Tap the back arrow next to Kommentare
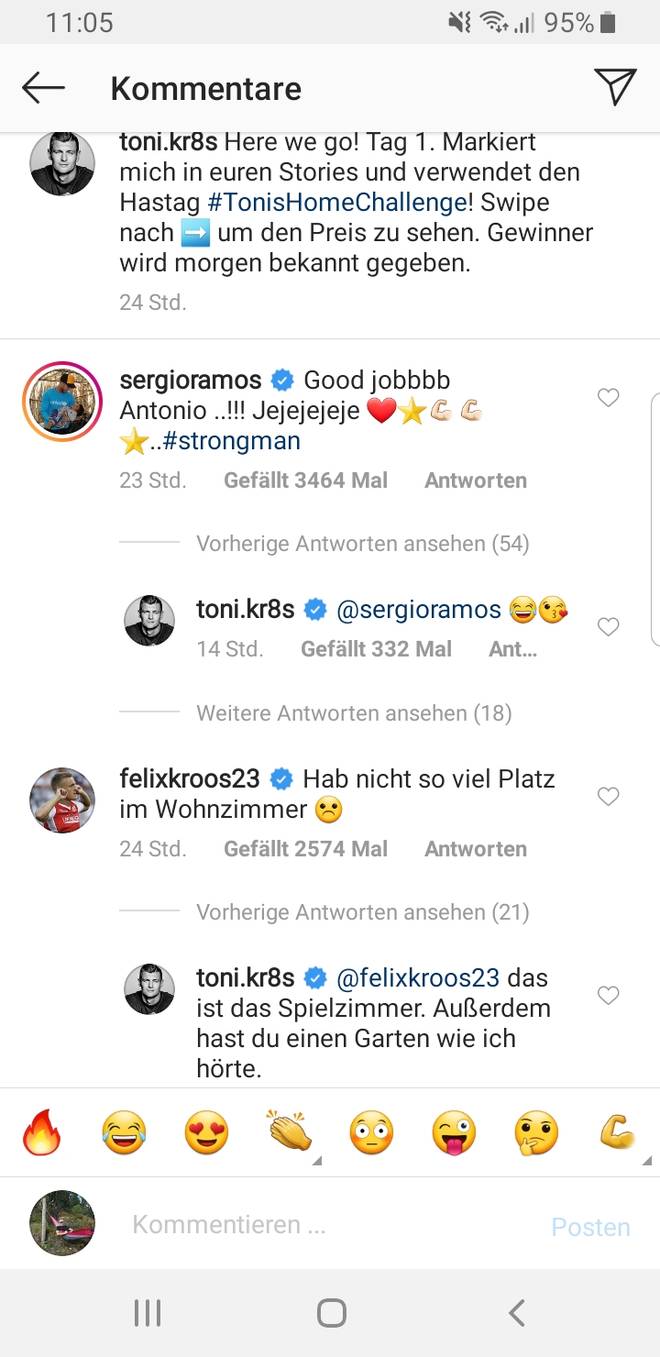The height and width of the screenshot is (1357, 660). (43, 88)
